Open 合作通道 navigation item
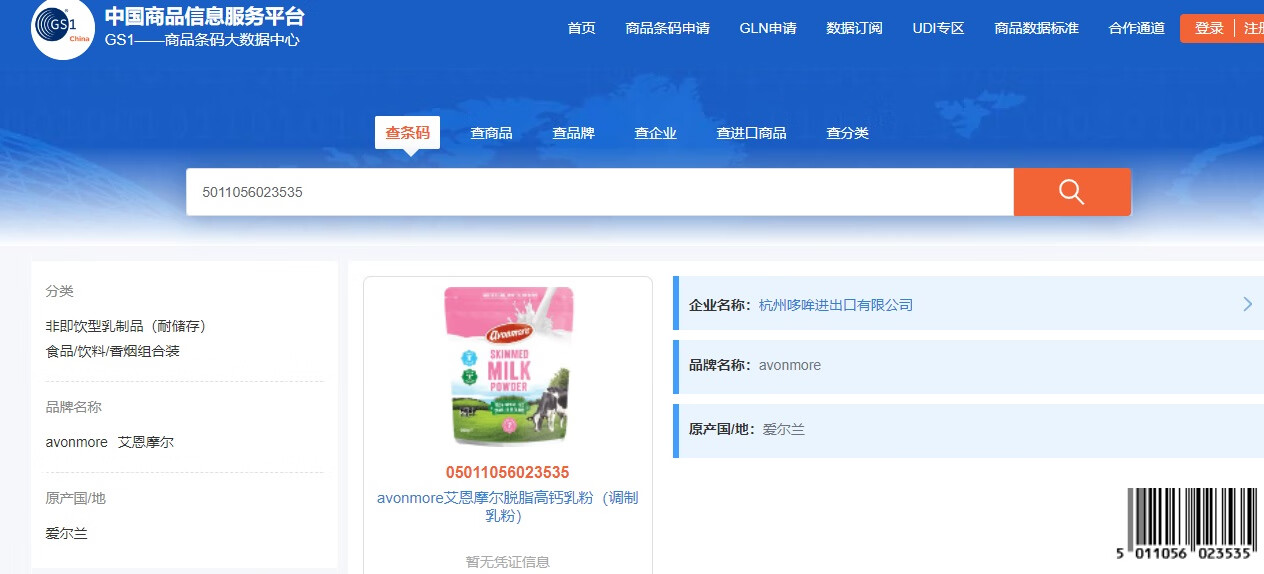 (x=1136, y=28)
